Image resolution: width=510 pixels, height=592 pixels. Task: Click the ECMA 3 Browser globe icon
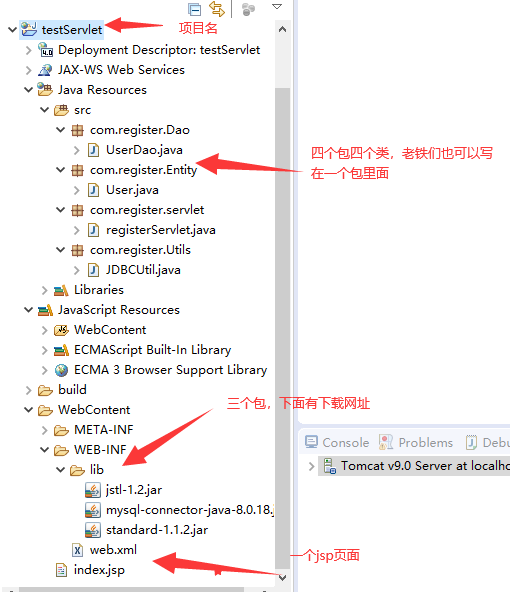61,370
